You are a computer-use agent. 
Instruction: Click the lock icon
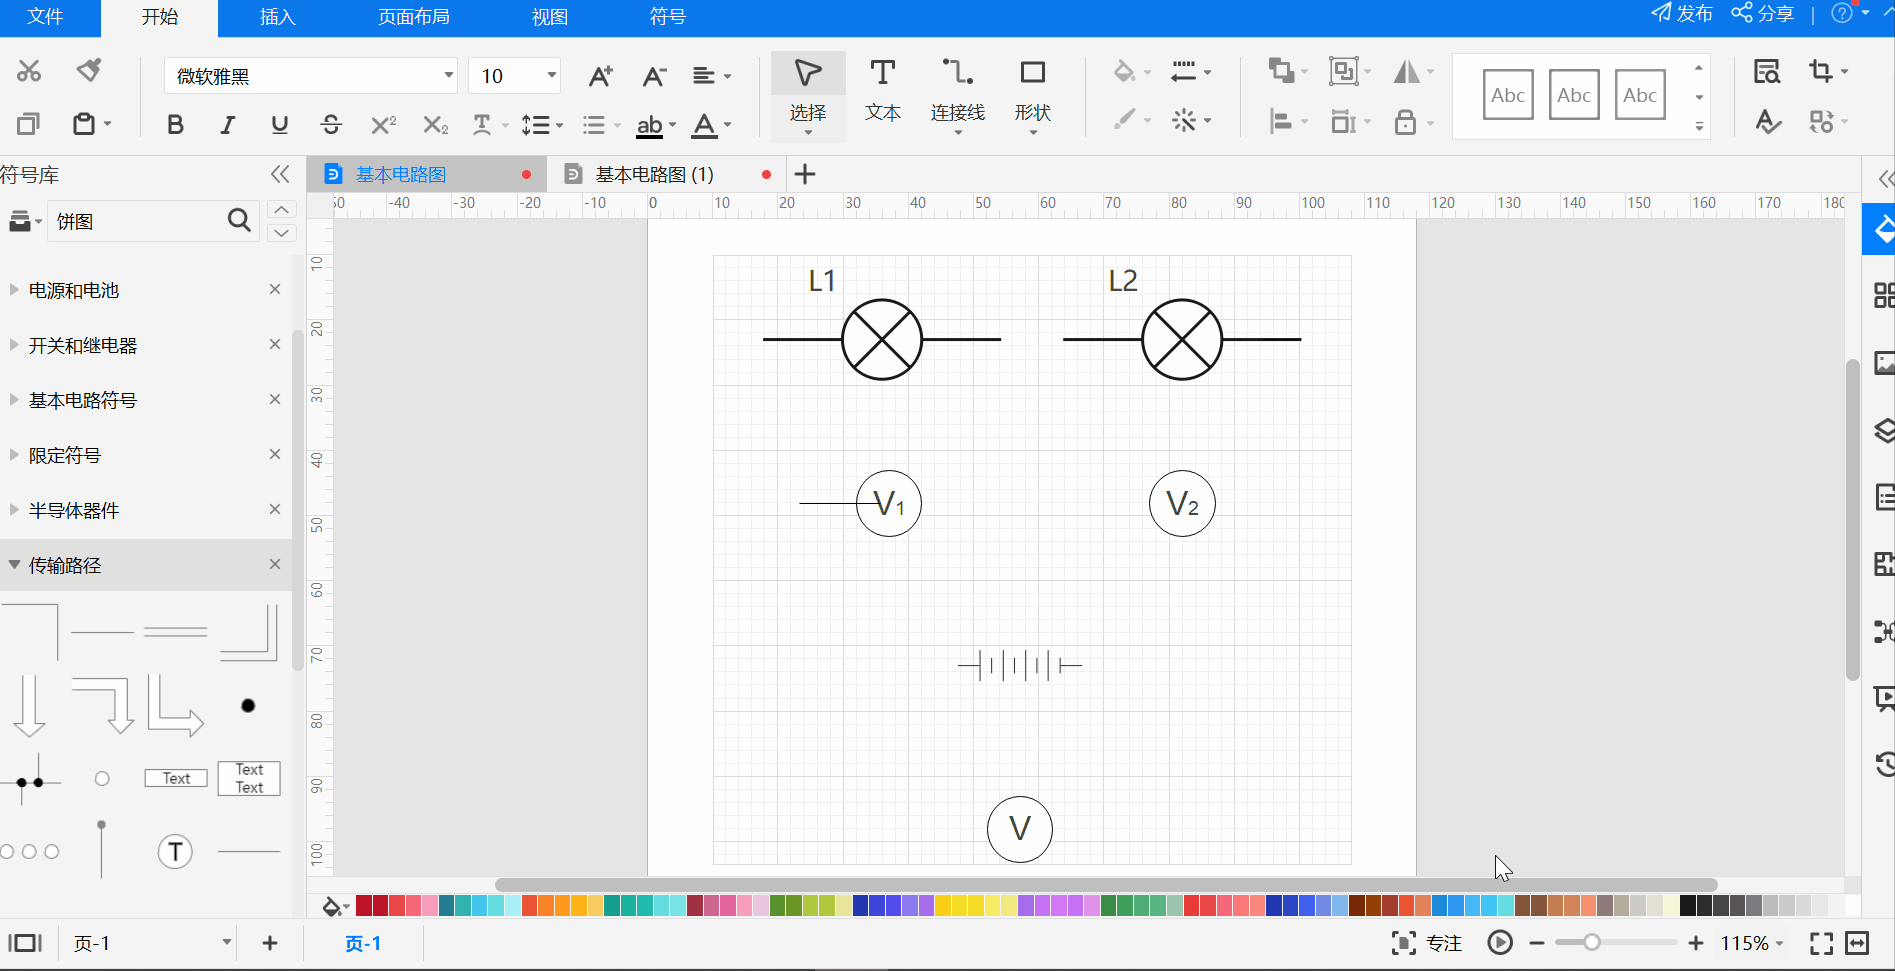[x=1405, y=122]
